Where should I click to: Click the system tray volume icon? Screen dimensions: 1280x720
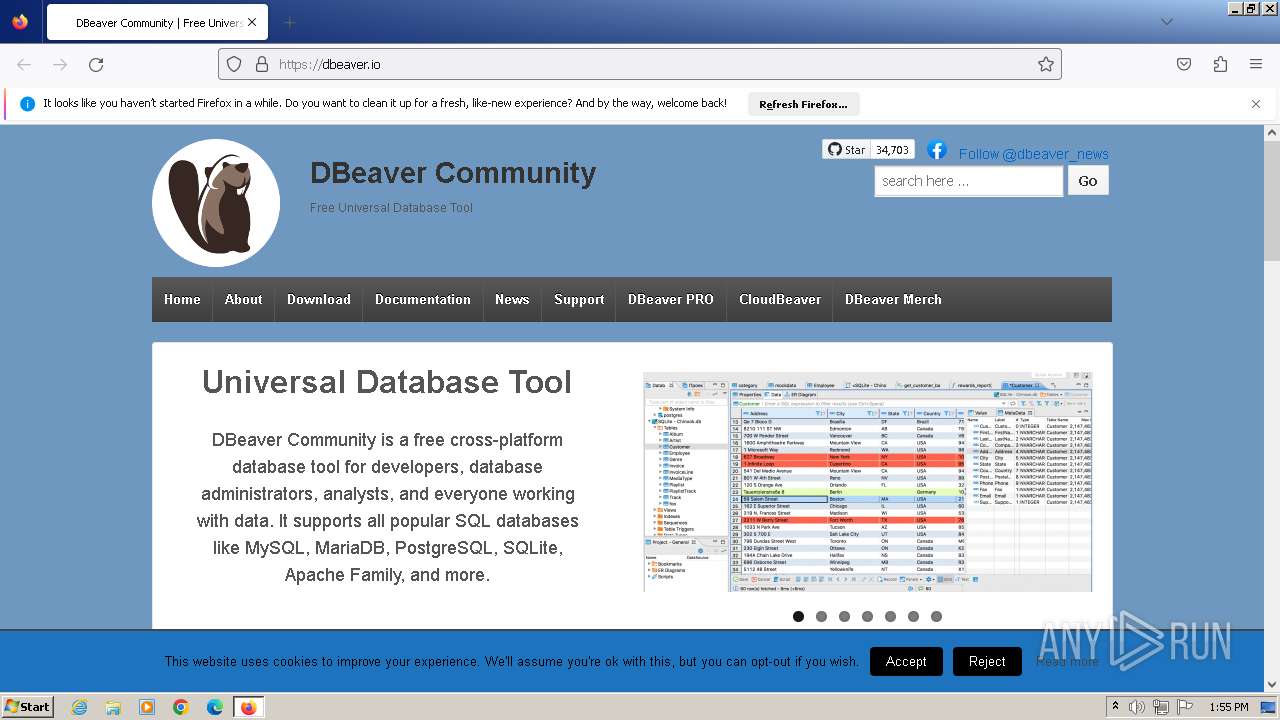pos(1137,707)
